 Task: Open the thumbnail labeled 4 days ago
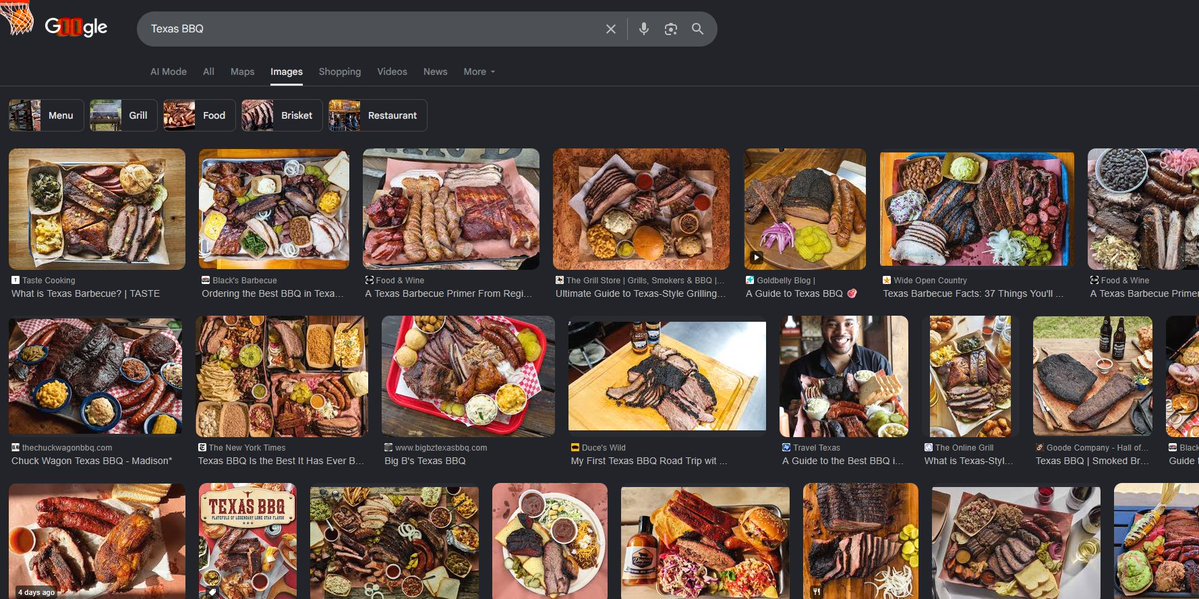[97, 541]
